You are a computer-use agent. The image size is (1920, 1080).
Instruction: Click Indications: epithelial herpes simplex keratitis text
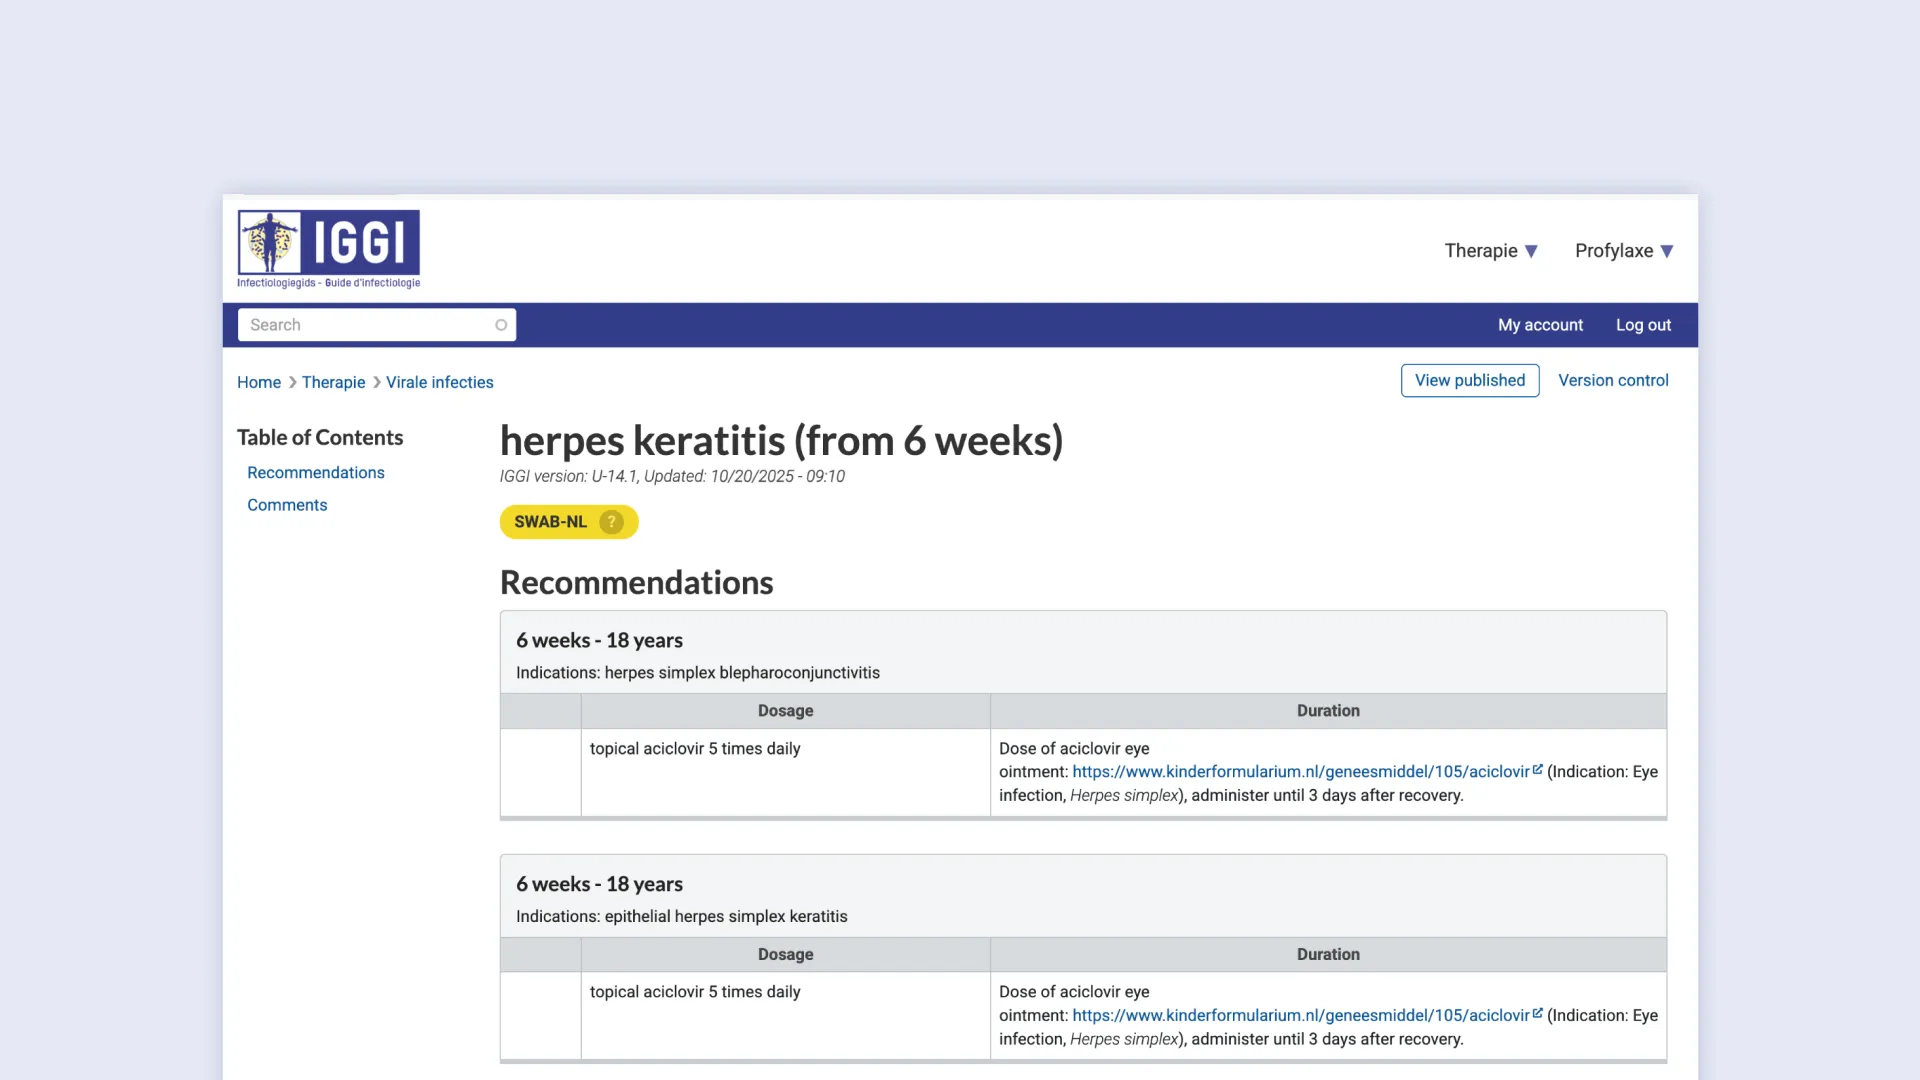tap(682, 917)
